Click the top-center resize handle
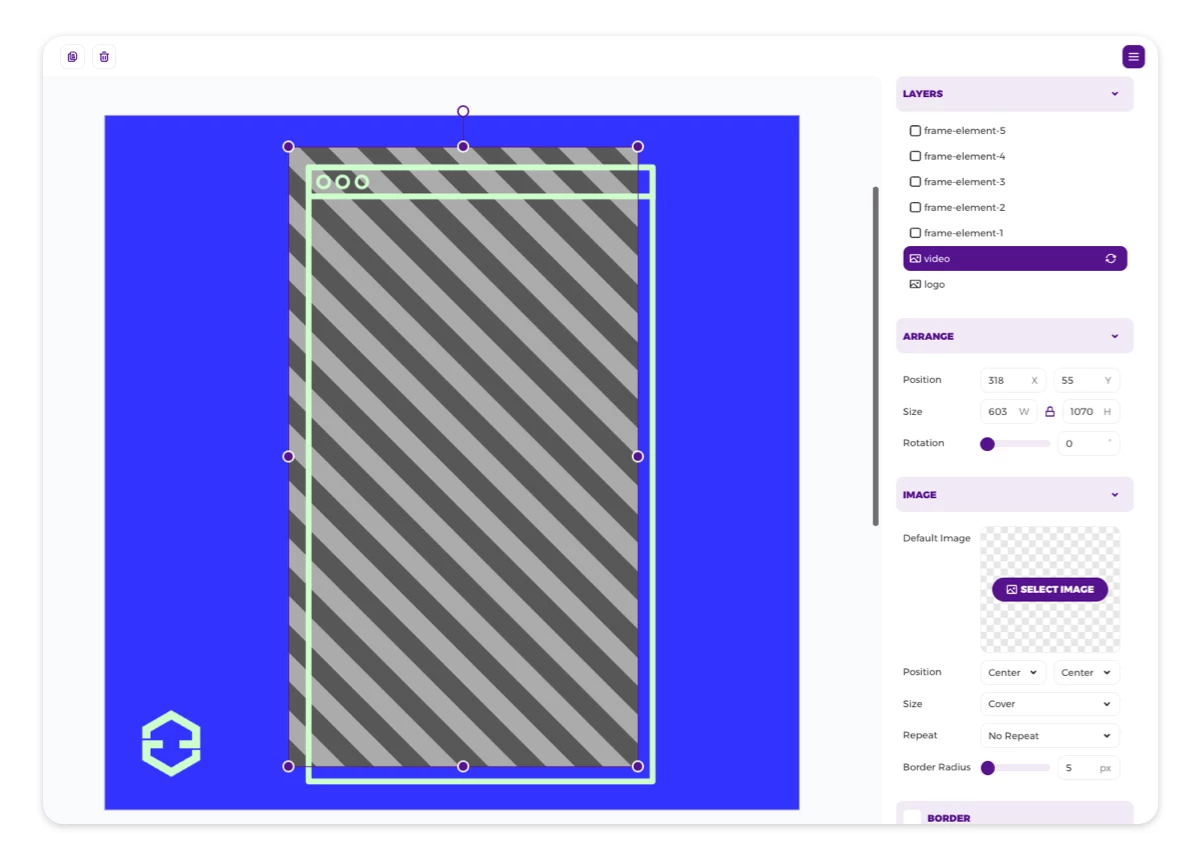1200x862 pixels. pos(463,147)
